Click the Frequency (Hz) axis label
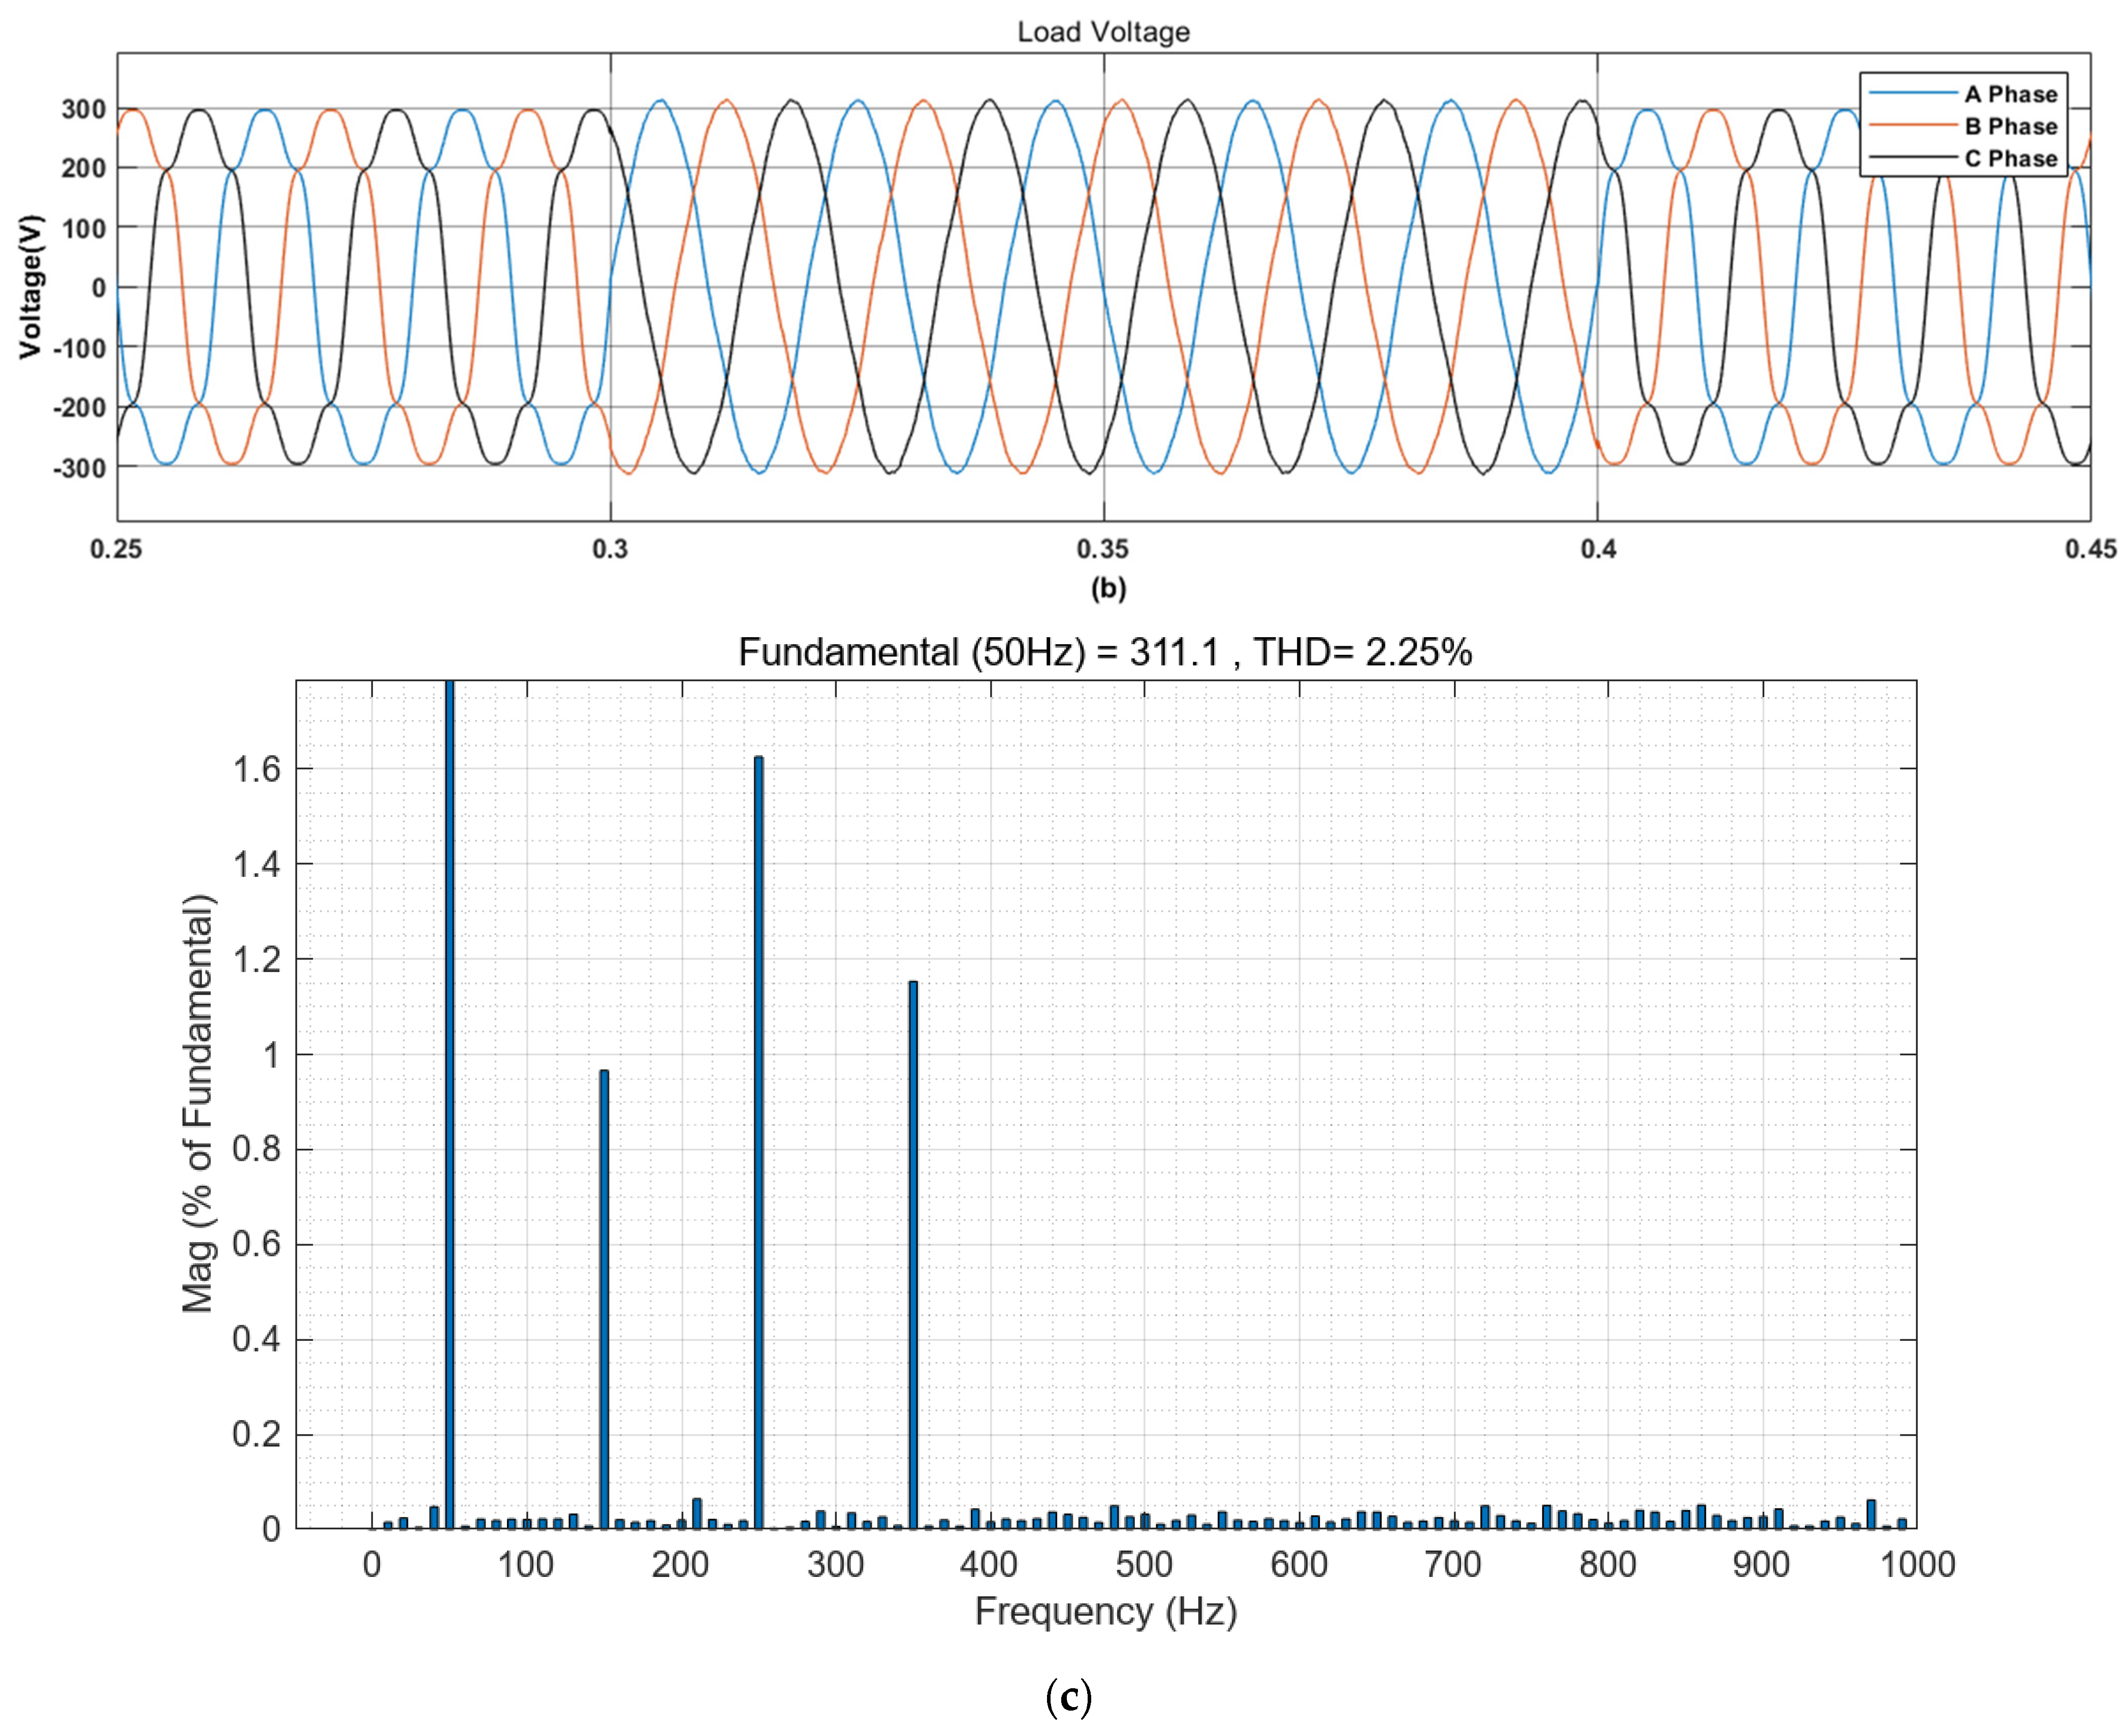 1105,1612
